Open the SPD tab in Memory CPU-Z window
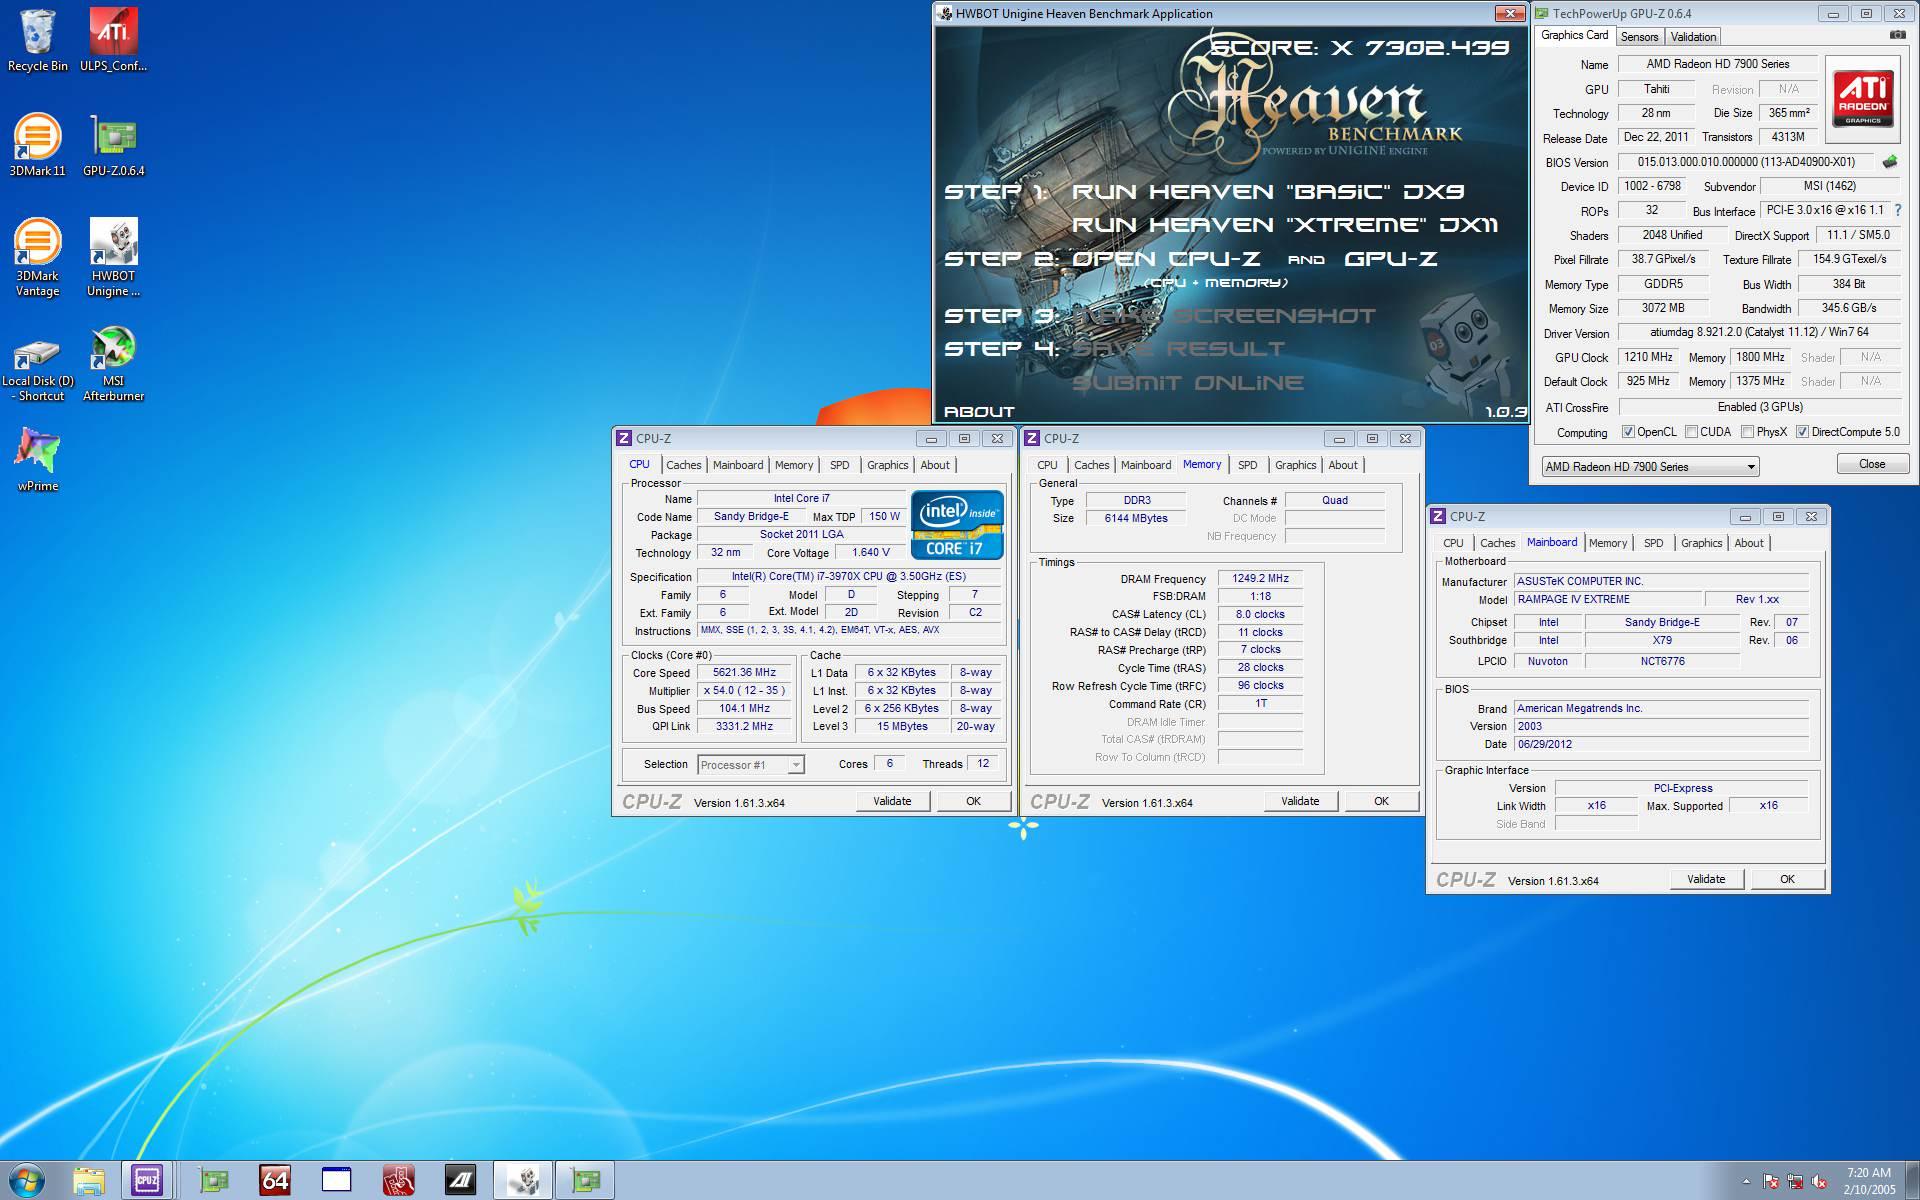The image size is (1920, 1200). pos(1247,465)
